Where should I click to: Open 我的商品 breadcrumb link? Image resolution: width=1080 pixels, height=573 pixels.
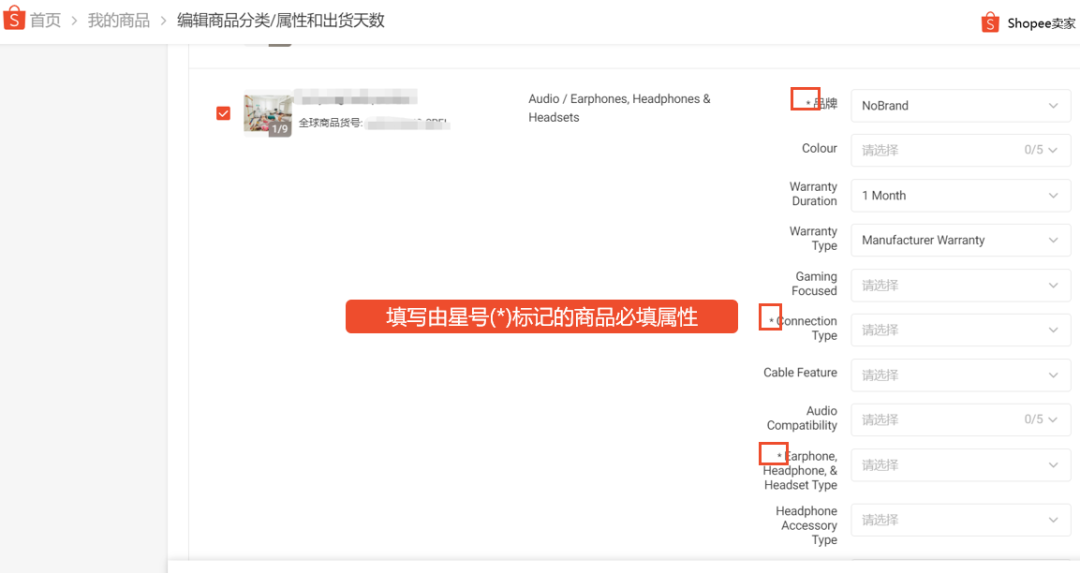118,21
